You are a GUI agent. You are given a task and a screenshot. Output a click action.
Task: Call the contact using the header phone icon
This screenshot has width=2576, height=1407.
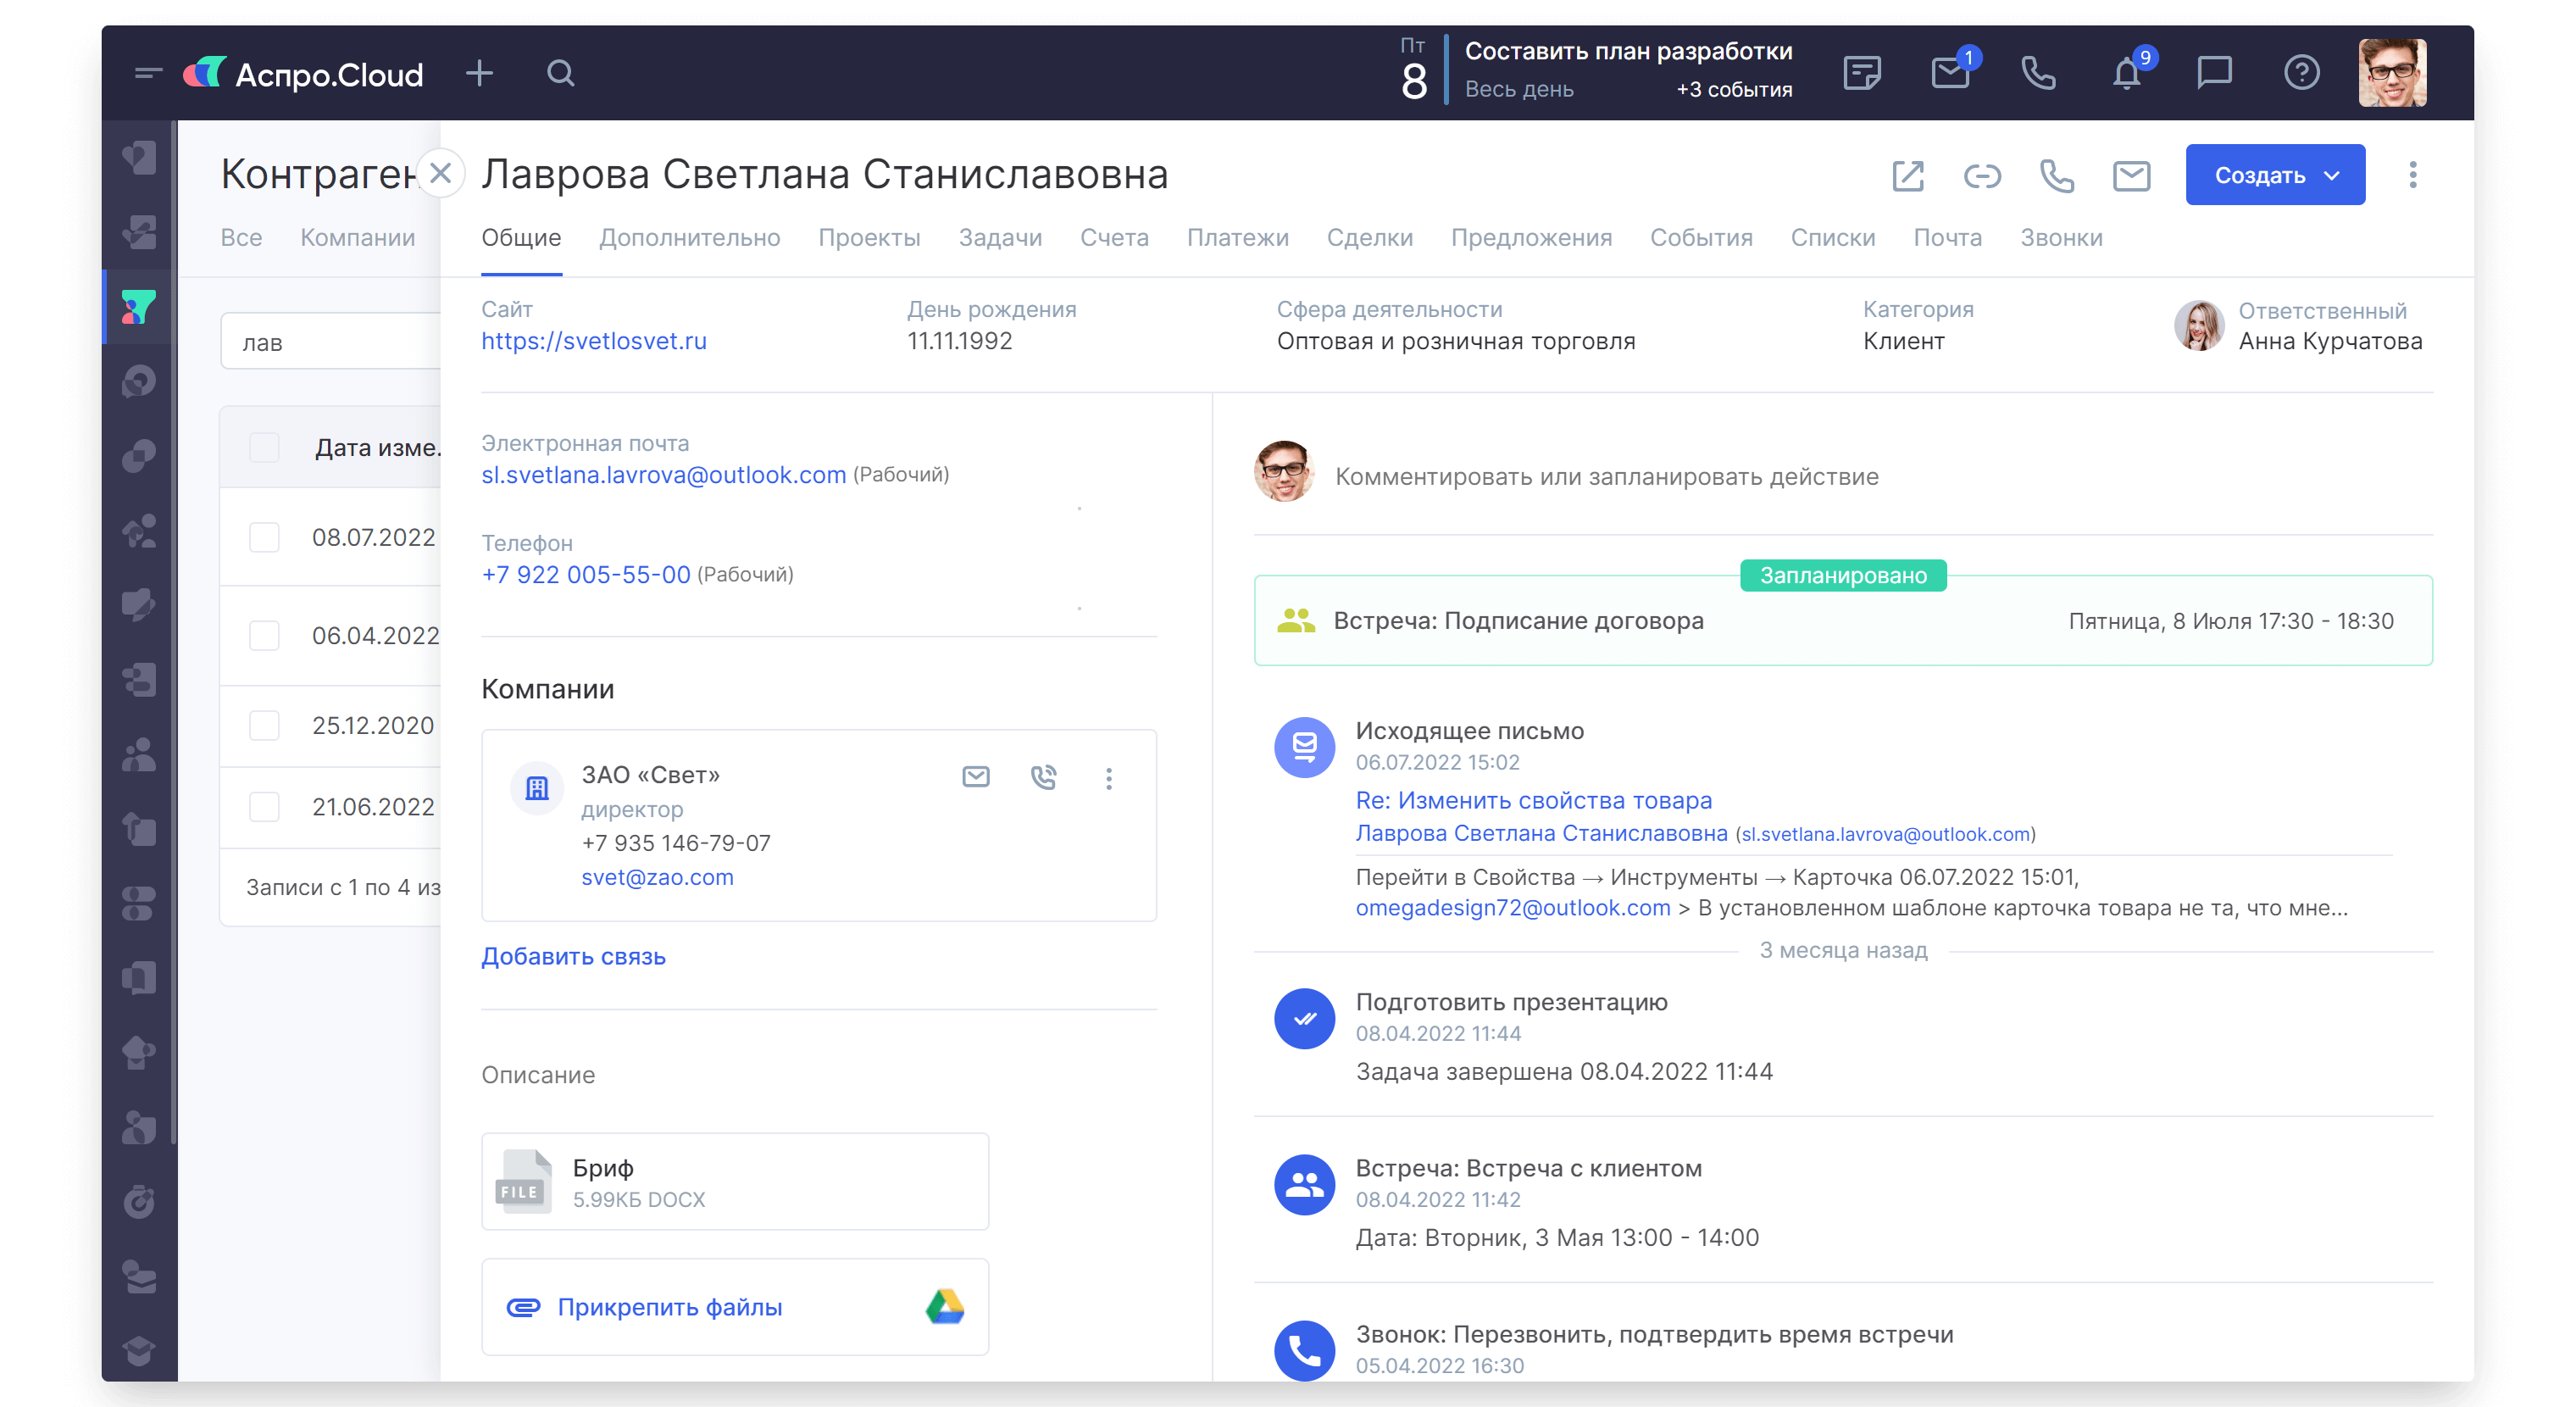(2056, 176)
